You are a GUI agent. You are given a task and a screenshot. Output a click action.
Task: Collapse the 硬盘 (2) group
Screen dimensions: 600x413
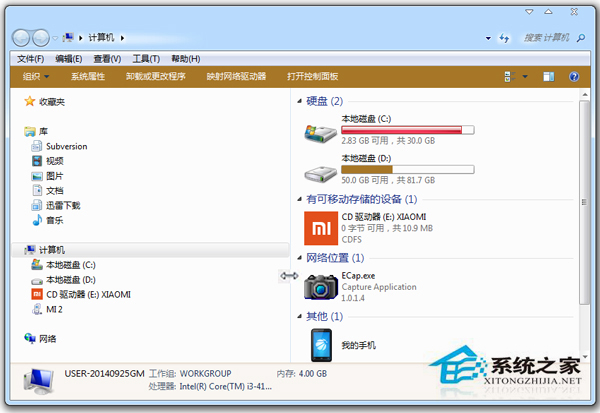300,101
